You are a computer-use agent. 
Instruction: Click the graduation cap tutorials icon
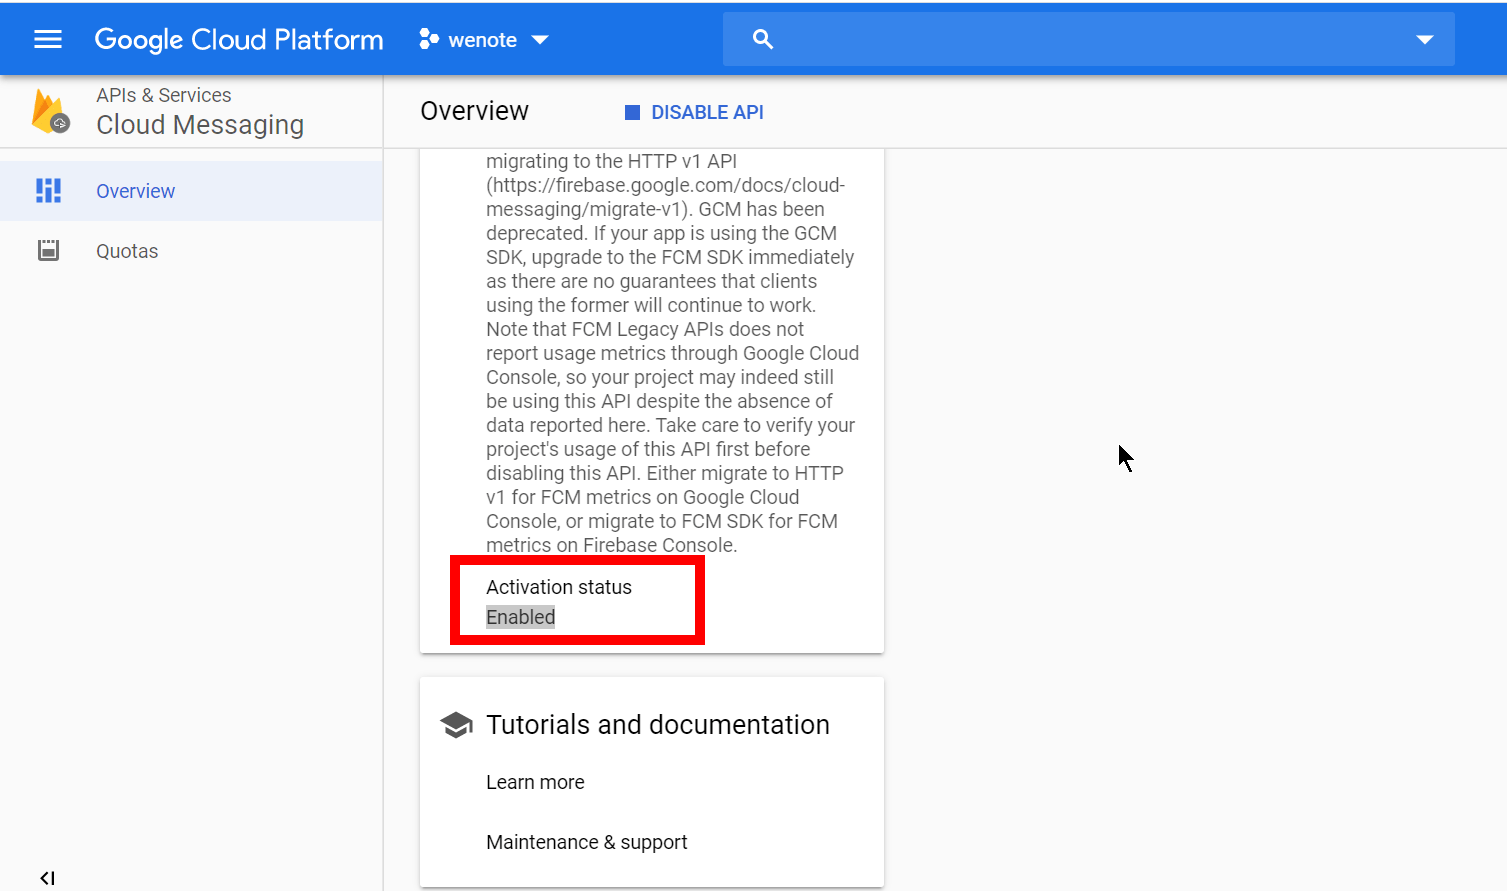457,725
